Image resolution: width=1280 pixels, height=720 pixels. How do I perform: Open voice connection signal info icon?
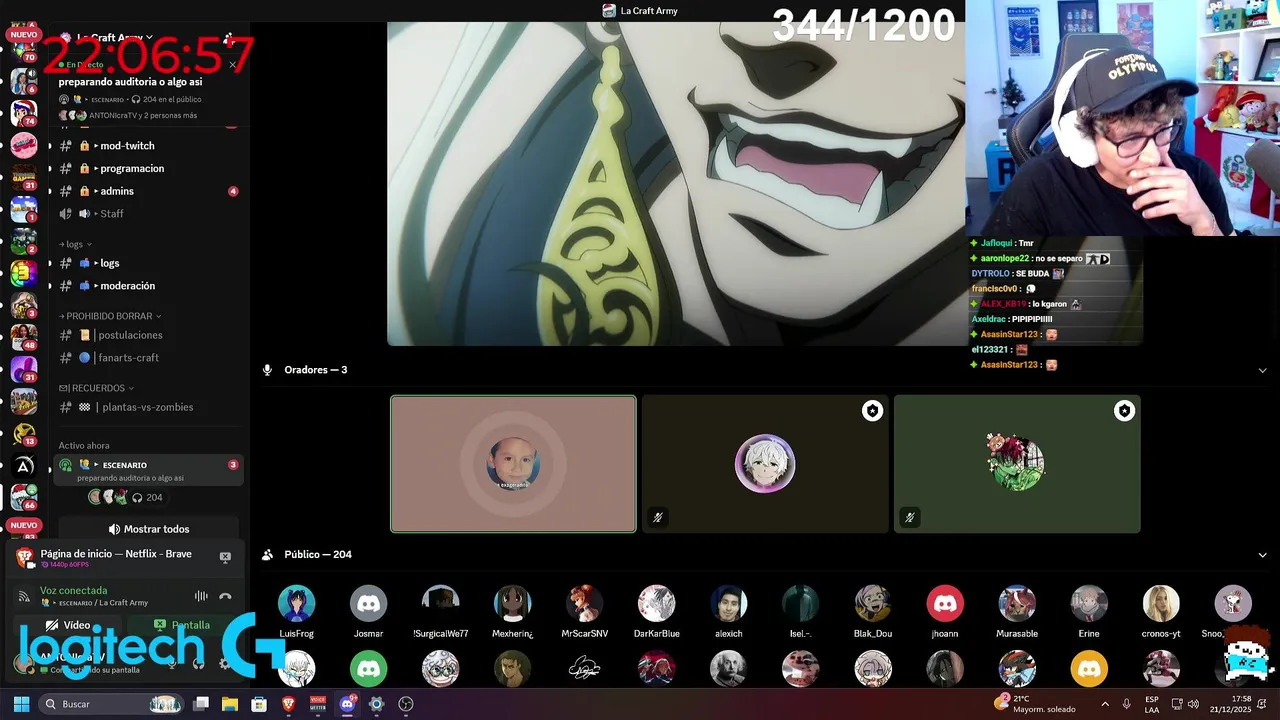click(24, 596)
